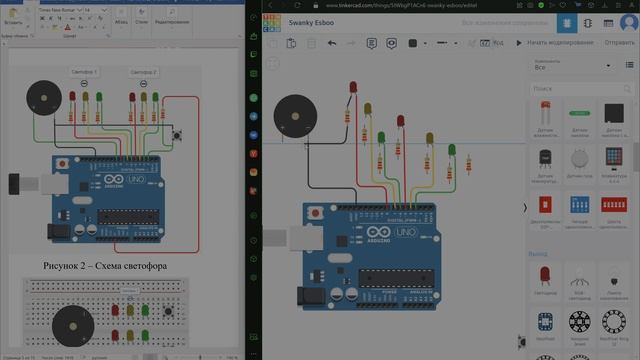This screenshot has height=360, width=640.
Task: Open the Tinkercad logo home link
Action: [271, 23]
